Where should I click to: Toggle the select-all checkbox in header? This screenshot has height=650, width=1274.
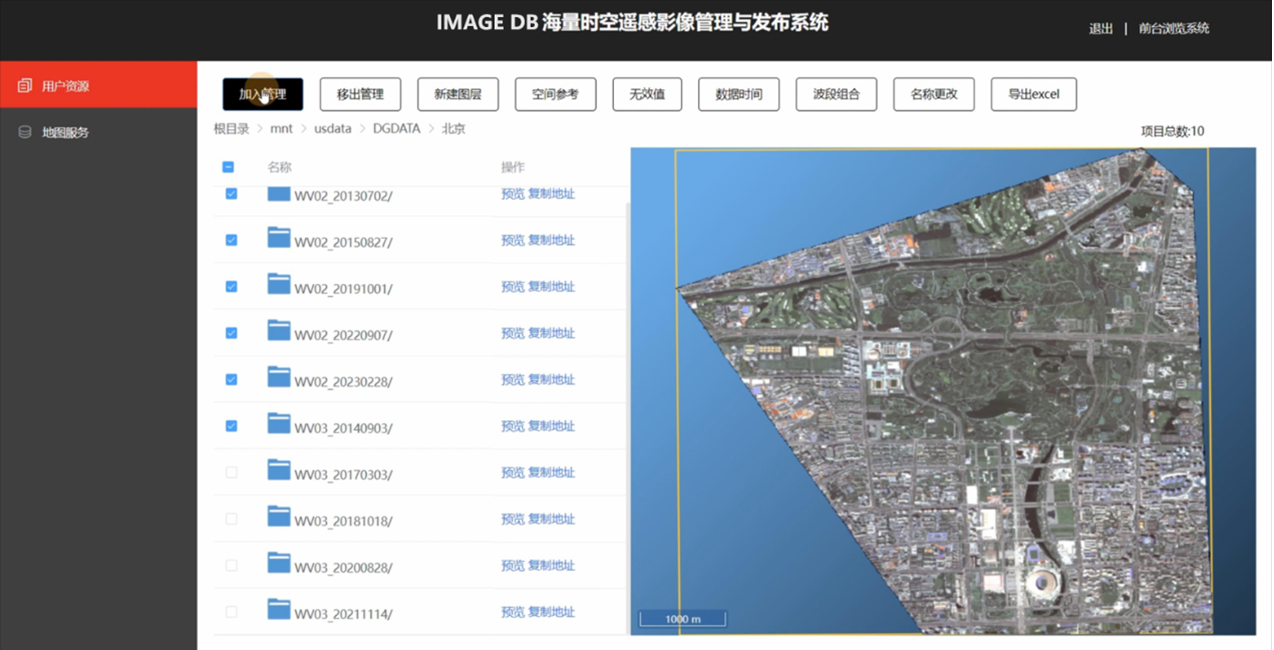tap(228, 167)
